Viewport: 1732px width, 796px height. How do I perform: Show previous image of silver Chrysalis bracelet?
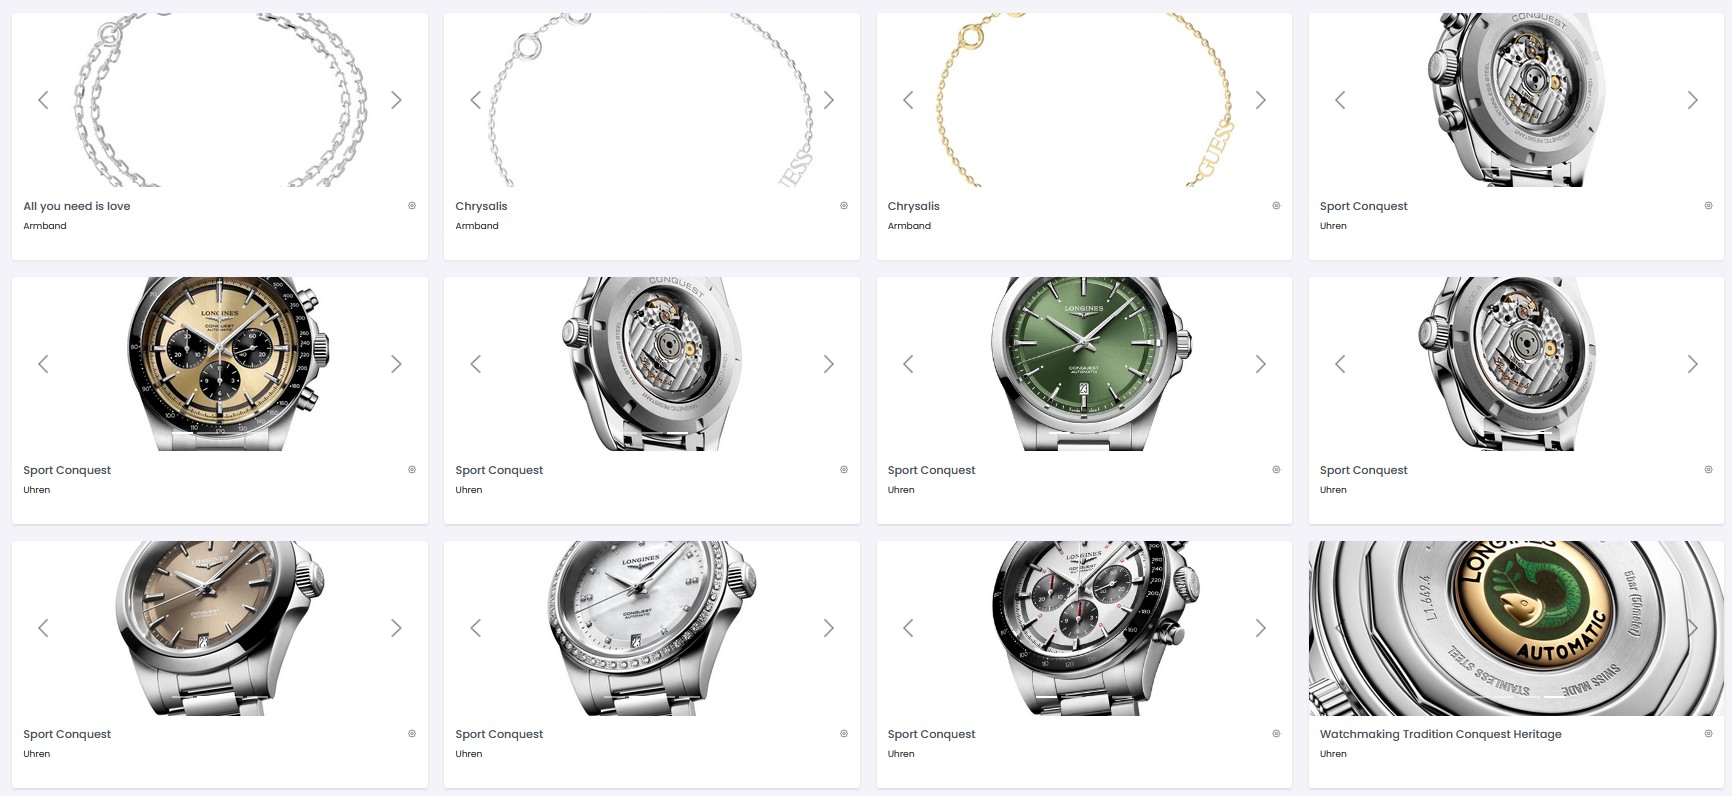tap(476, 100)
